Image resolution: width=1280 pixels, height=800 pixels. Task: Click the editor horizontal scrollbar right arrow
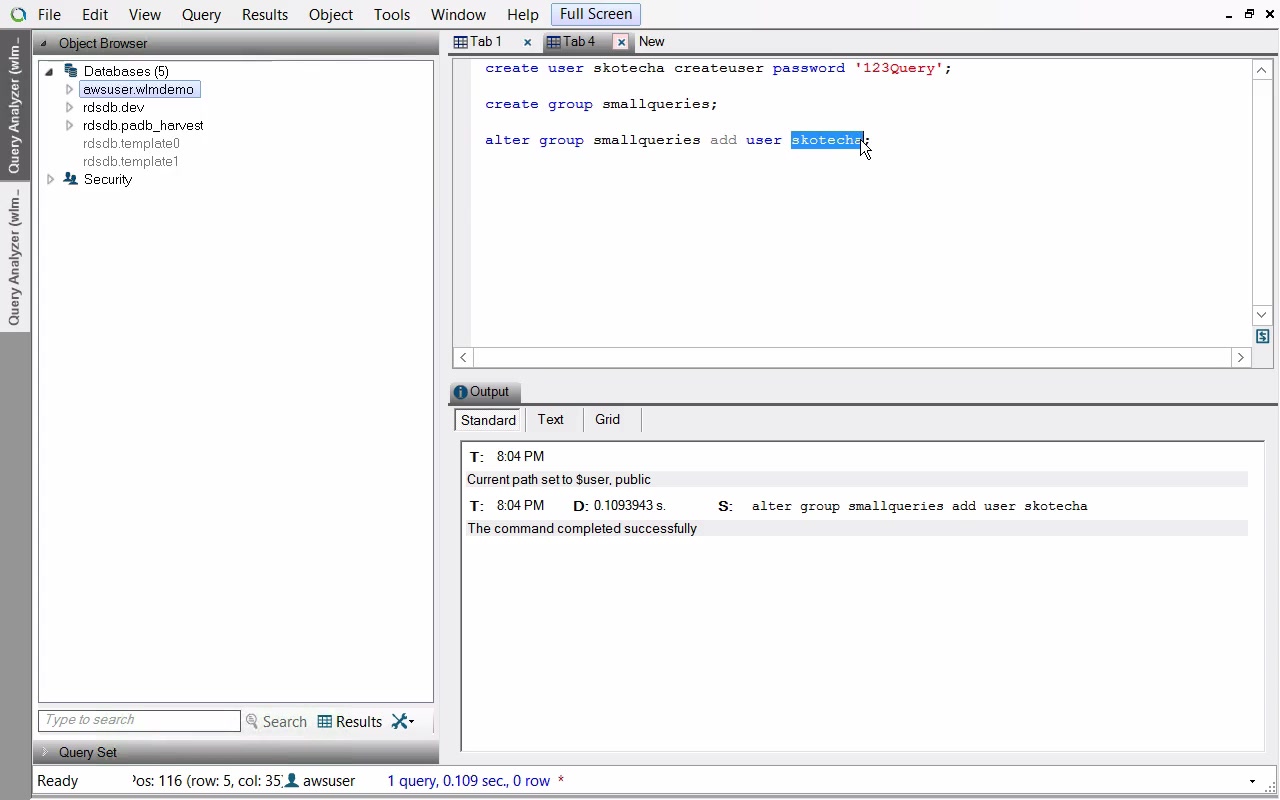[1241, 357]
